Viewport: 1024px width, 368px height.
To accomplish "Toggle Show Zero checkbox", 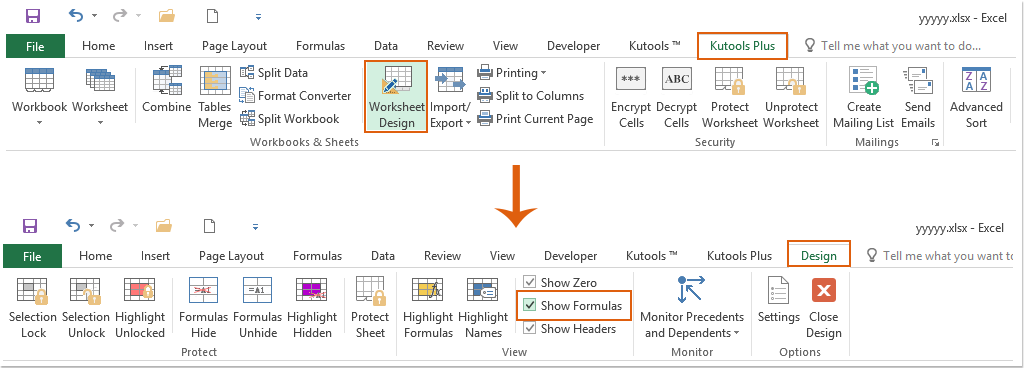I will 530,283.
